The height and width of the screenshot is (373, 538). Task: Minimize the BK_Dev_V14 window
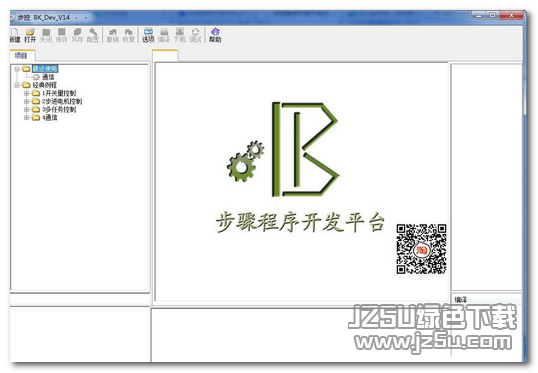point(479,15)
